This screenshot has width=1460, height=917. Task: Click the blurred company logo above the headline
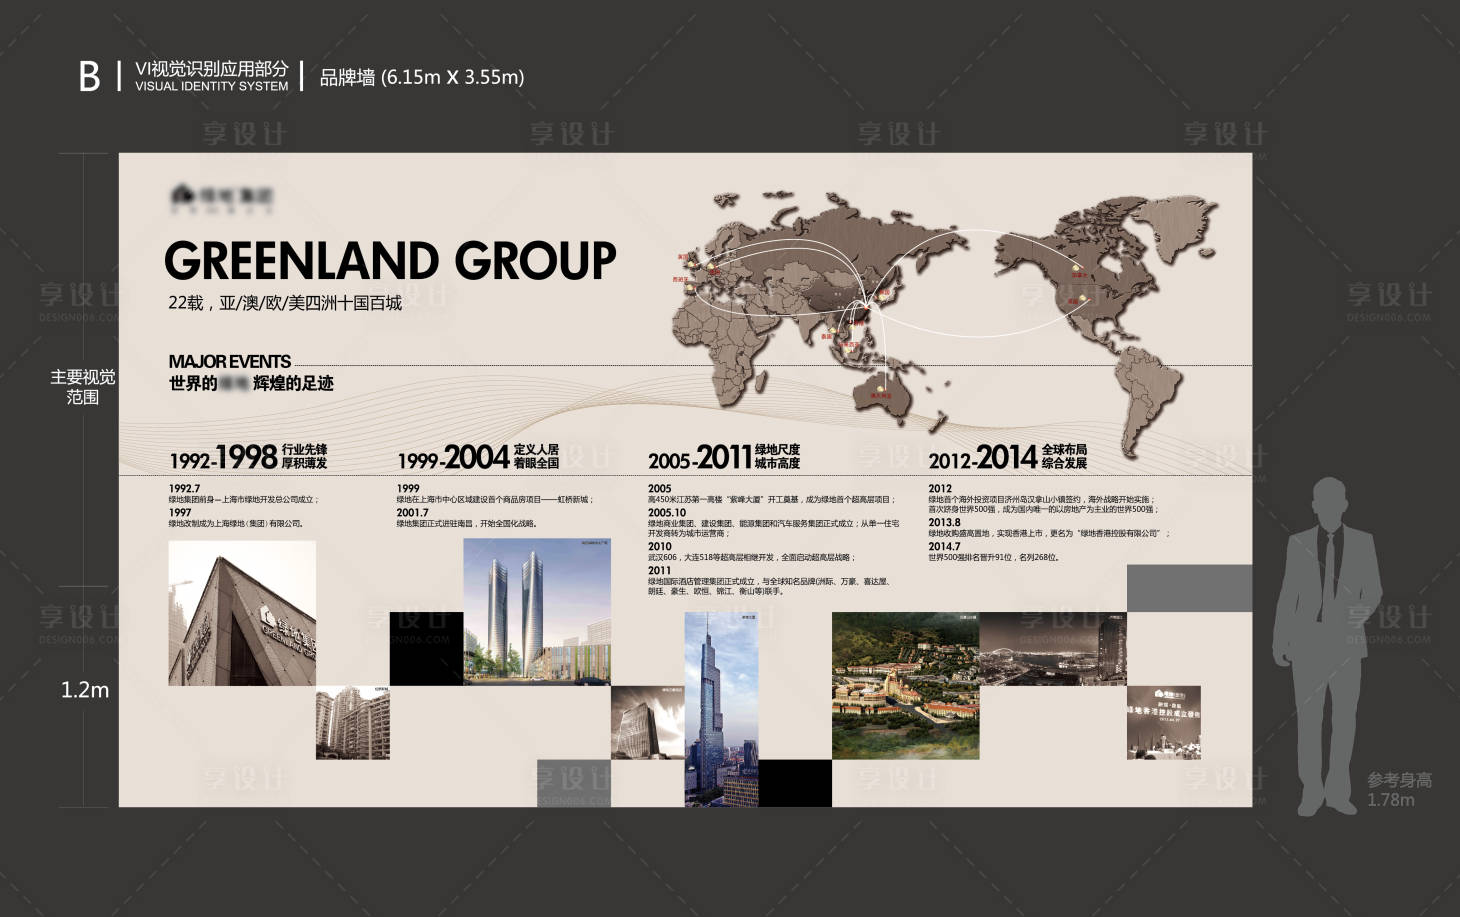tap(222, 198)
